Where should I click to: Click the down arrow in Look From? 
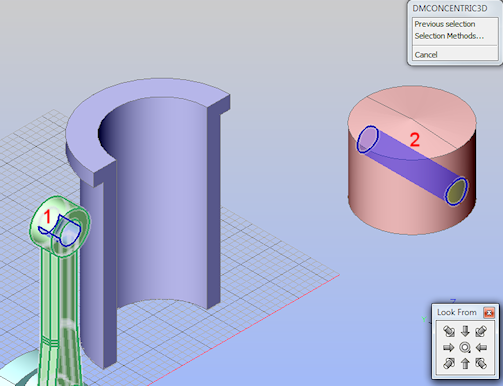pos(465,331)
